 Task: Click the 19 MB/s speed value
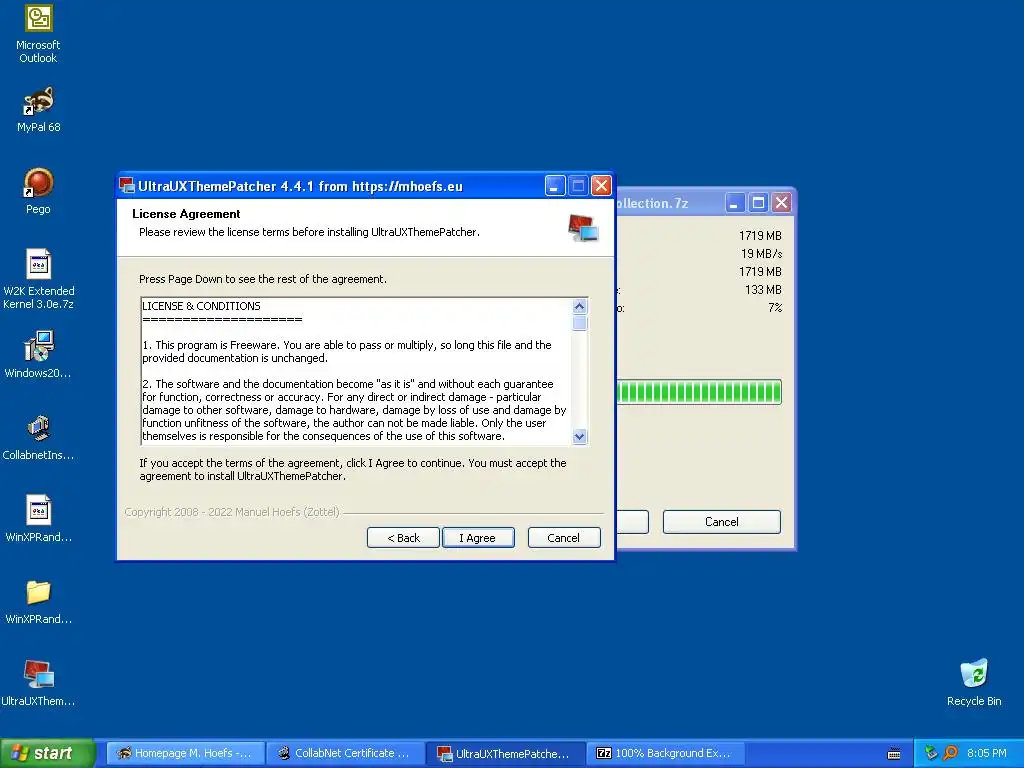[x=761, y=253]
